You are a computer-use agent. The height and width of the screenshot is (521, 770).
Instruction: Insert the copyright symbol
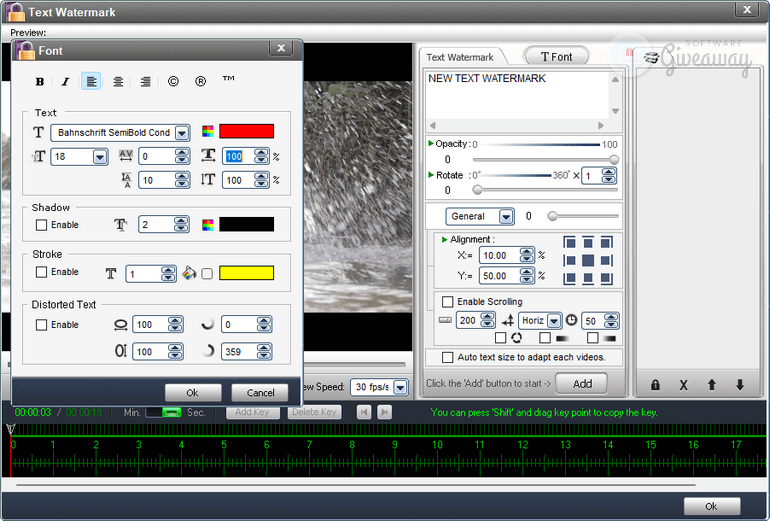point(173,82)
